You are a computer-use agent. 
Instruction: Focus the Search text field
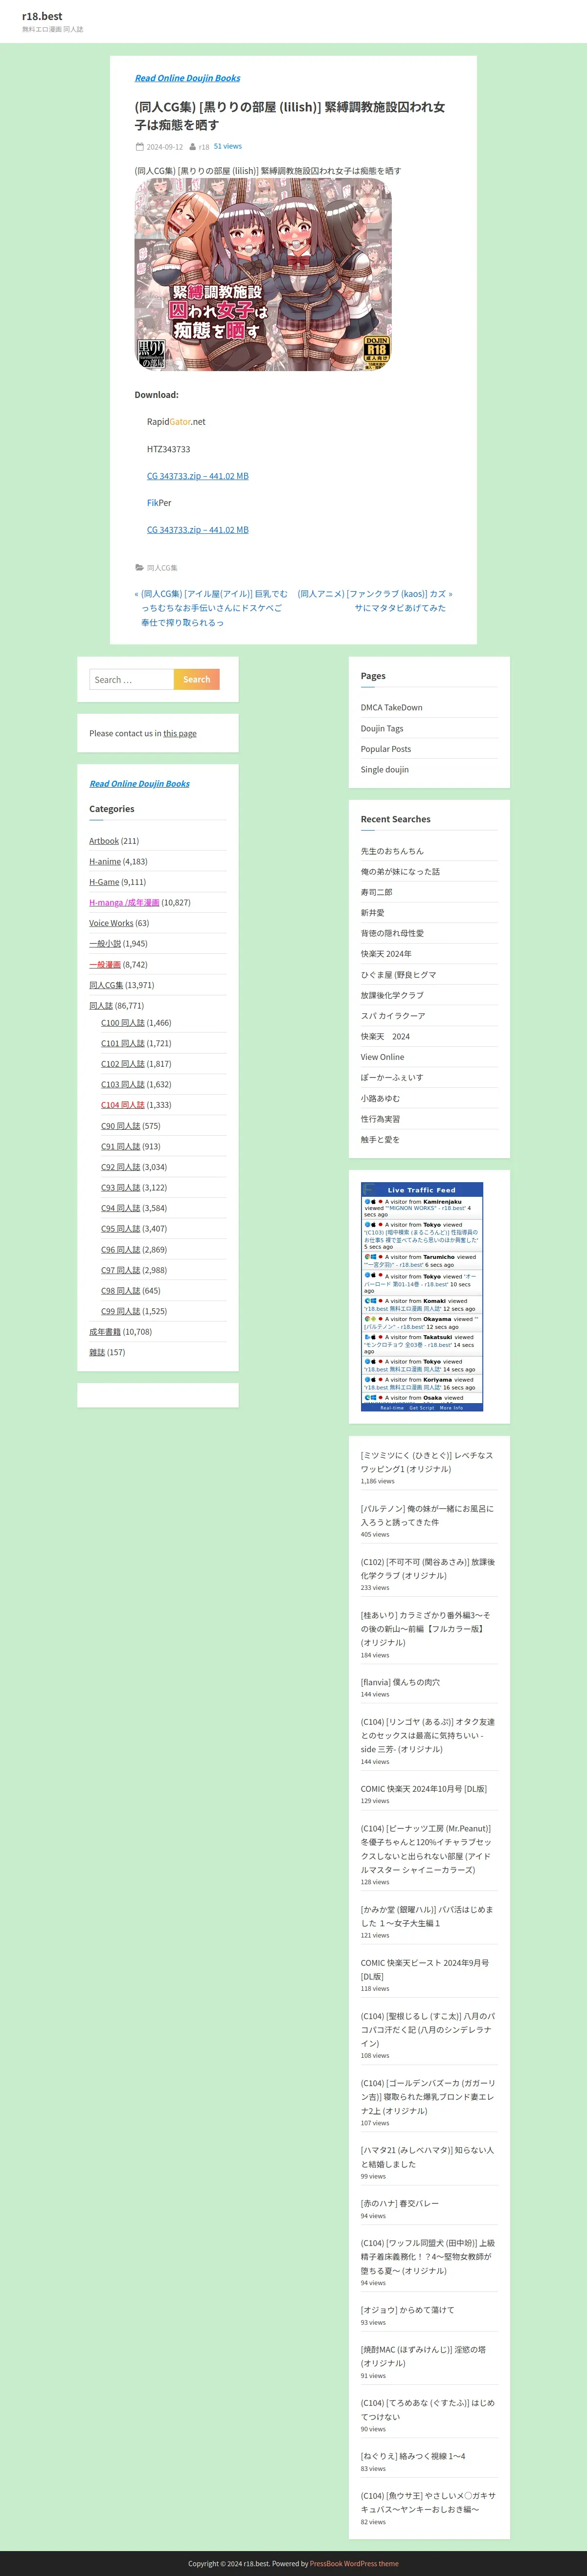point(132,680)
